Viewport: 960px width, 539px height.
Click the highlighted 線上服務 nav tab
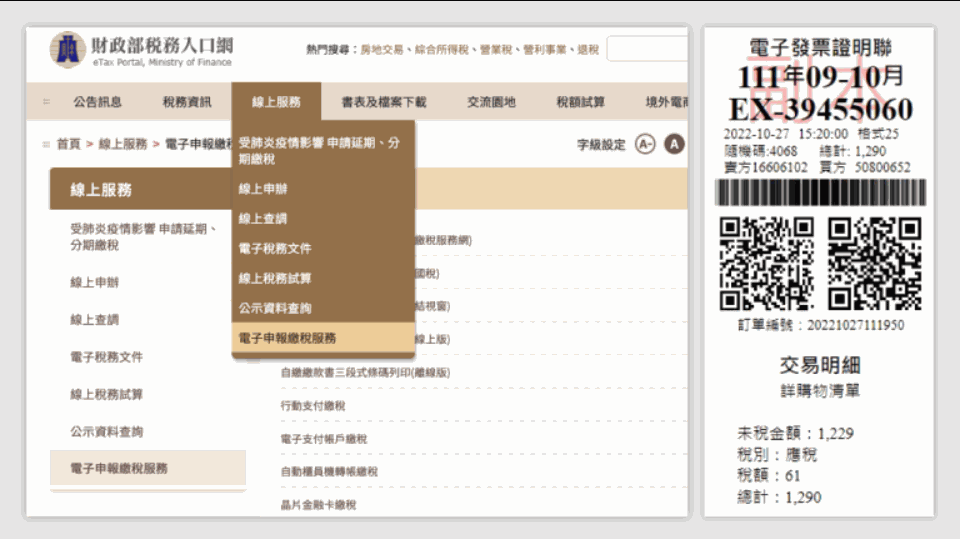276,102
